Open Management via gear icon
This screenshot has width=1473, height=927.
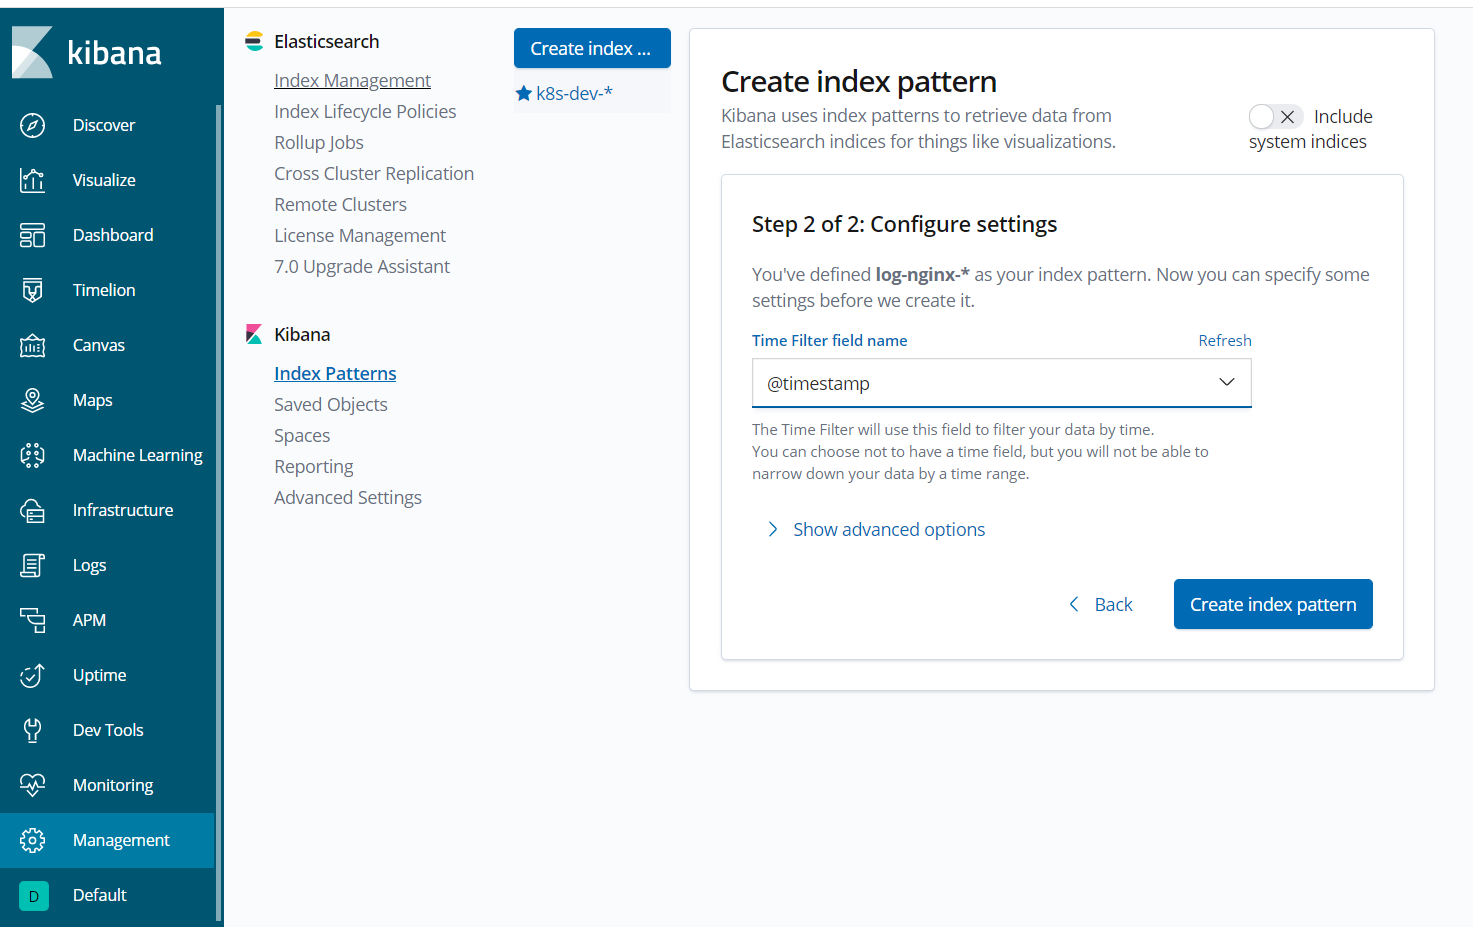point(32,840)
